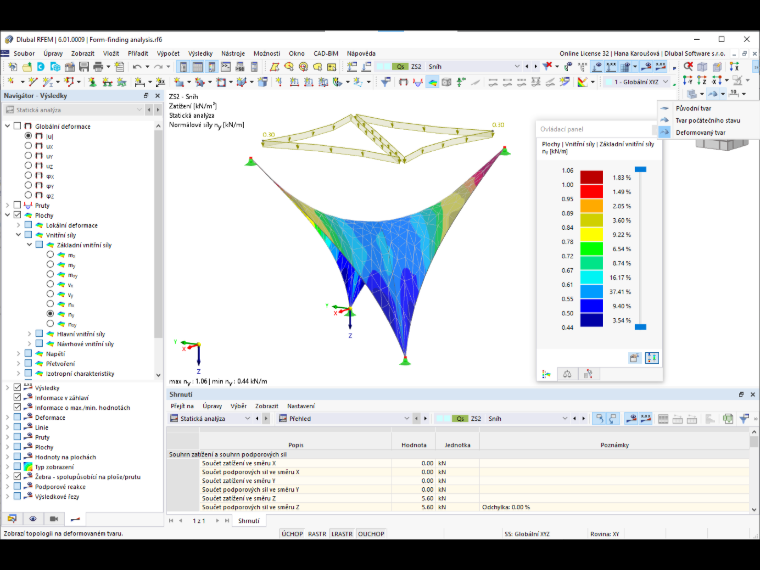760x570 pixels.
Task: Click the dark red 1.06 color swatch
Action: coord(591,177)
